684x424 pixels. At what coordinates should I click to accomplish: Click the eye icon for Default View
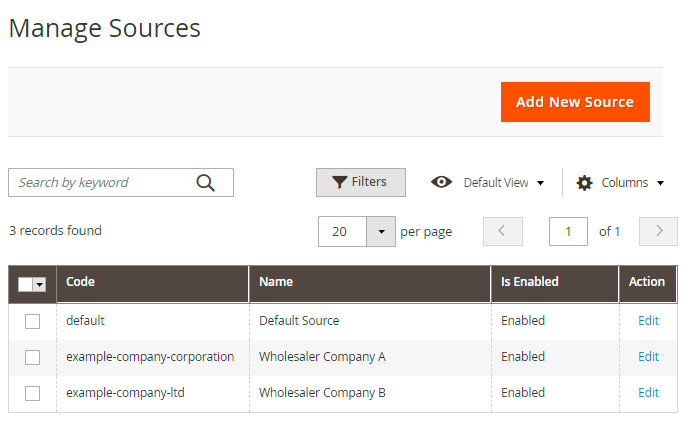[441, 182]
